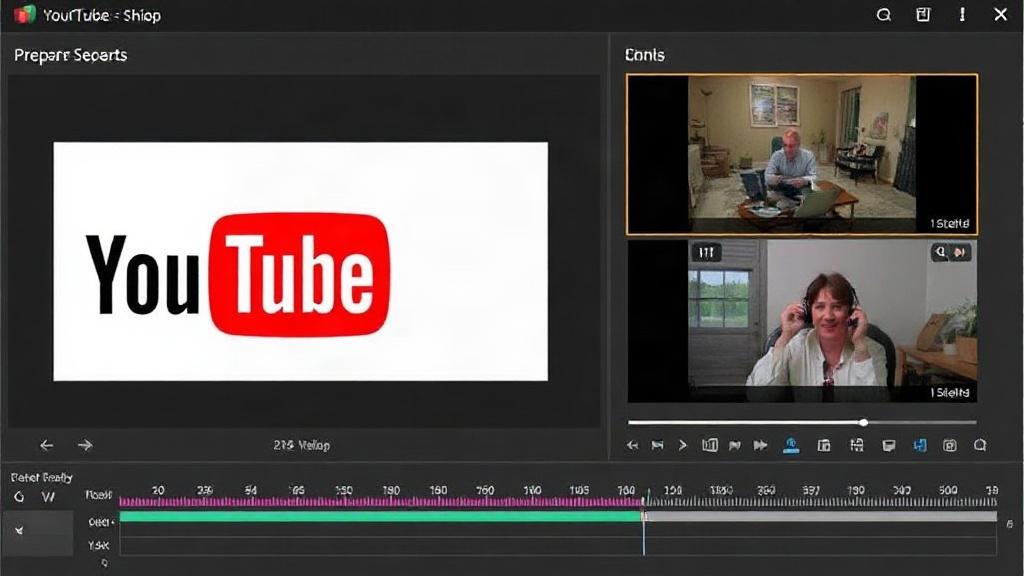The width and height of the screenshot is (1024, 576).
Task: Fast forward with the double arrow button
Action: 760,445
